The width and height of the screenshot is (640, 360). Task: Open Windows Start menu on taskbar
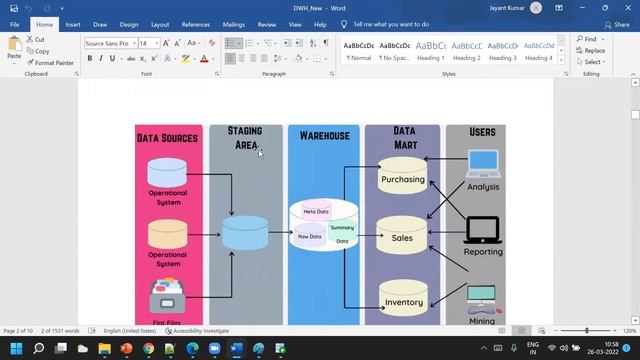(x=16, y=349)
